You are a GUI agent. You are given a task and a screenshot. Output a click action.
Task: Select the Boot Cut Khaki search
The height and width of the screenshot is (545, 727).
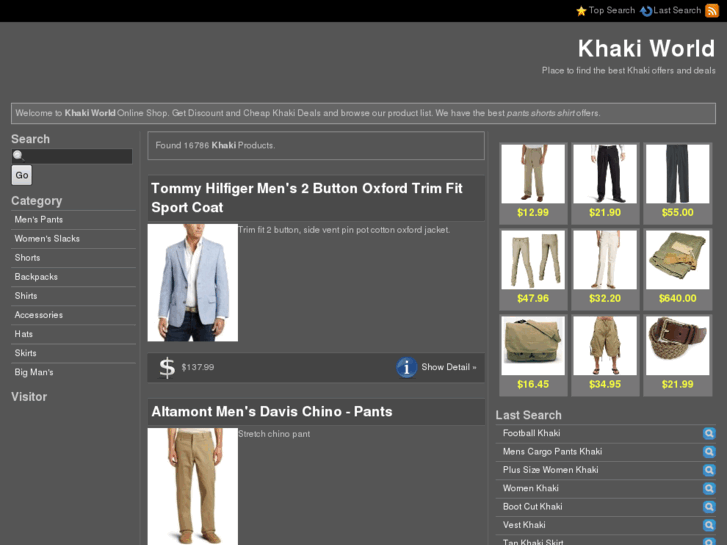(x=532, y=507)
